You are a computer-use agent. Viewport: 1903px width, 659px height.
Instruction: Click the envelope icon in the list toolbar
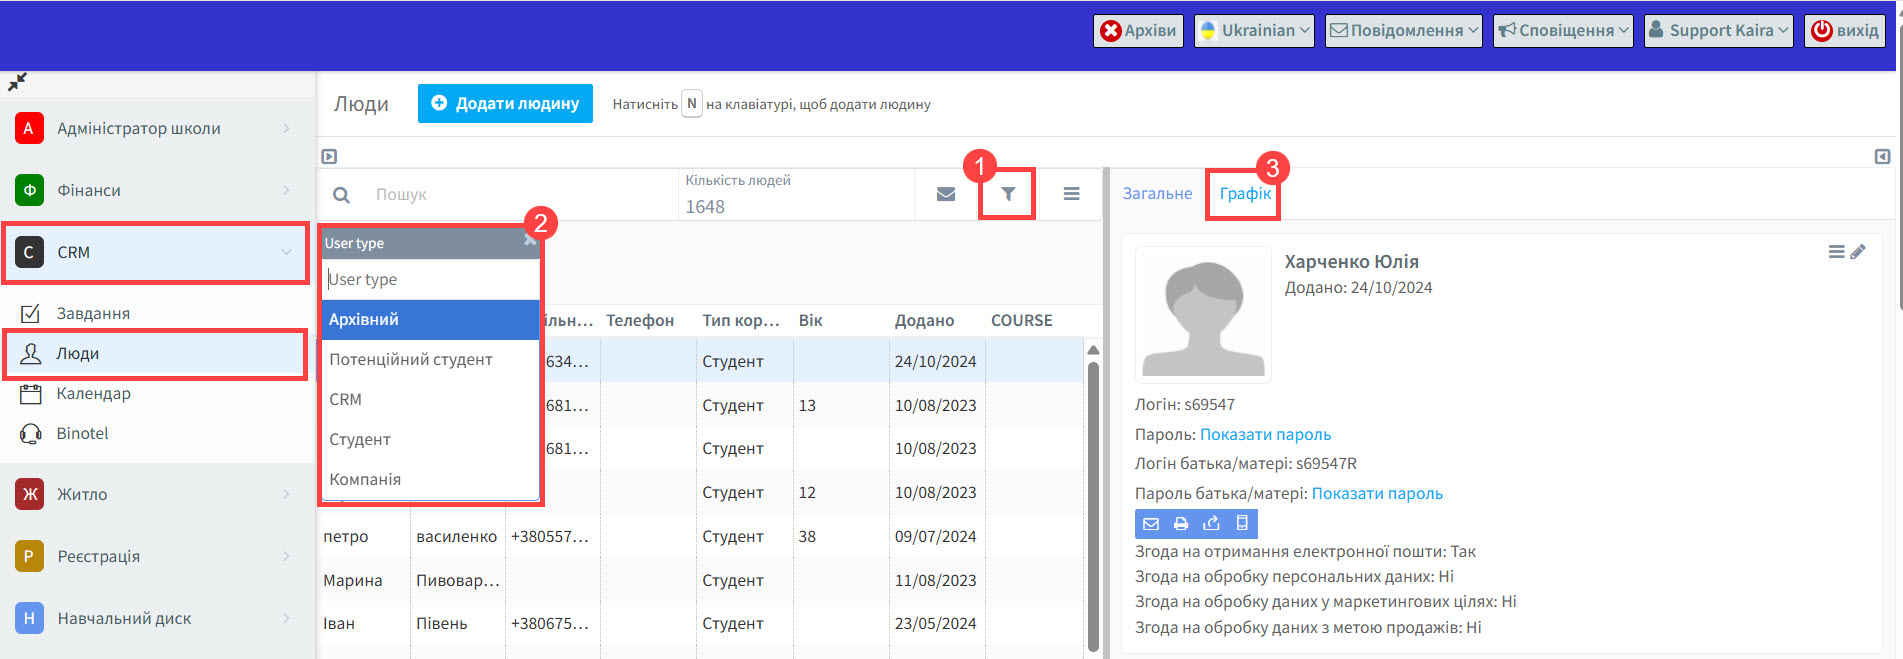946,194
